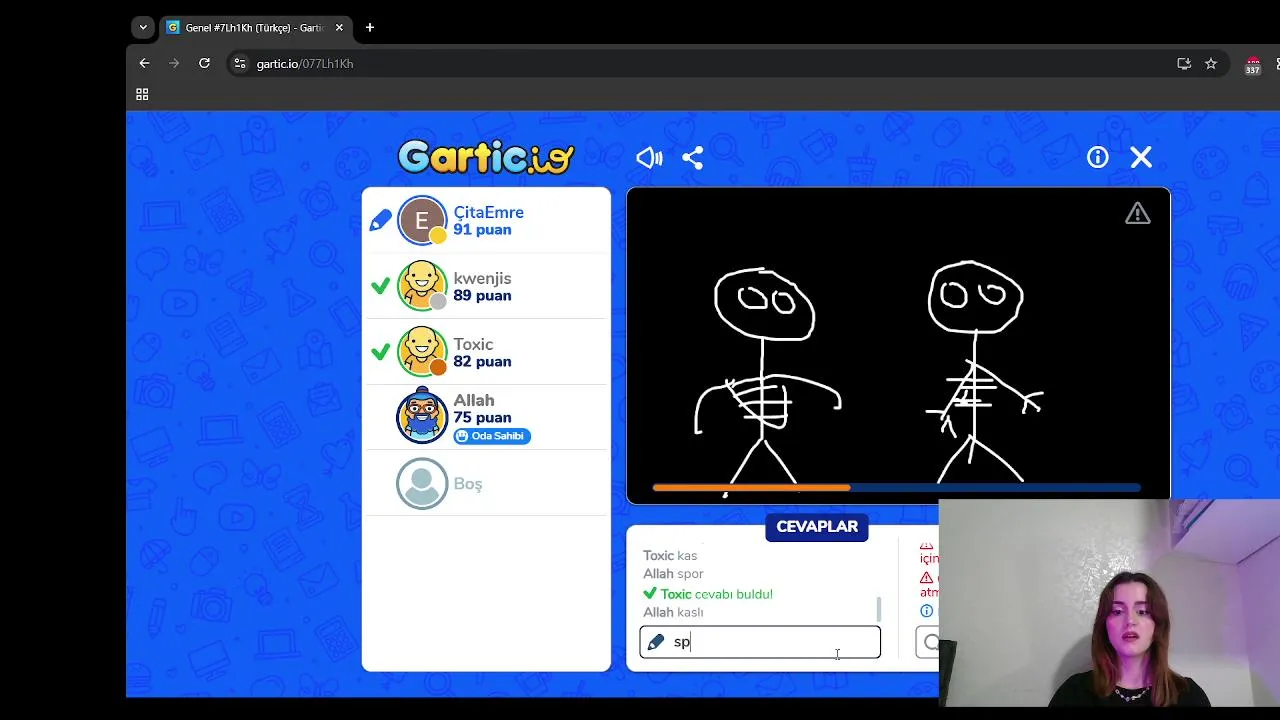The height and width of the screenshot is (720, 1280).
Task: Click the answers list scrollbar
Action: click(878, 608)
